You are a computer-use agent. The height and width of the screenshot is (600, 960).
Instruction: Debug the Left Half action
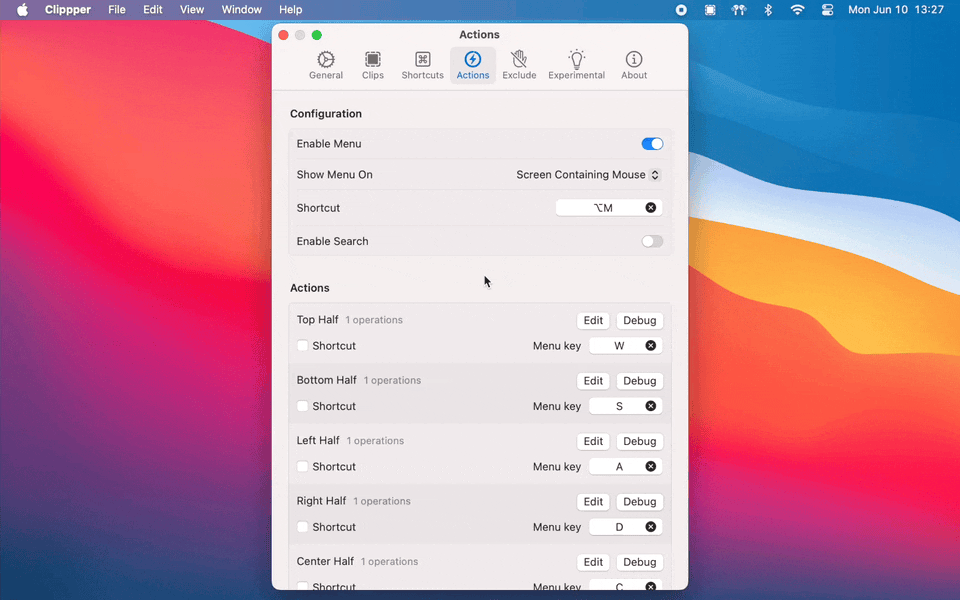click(639, 441)
